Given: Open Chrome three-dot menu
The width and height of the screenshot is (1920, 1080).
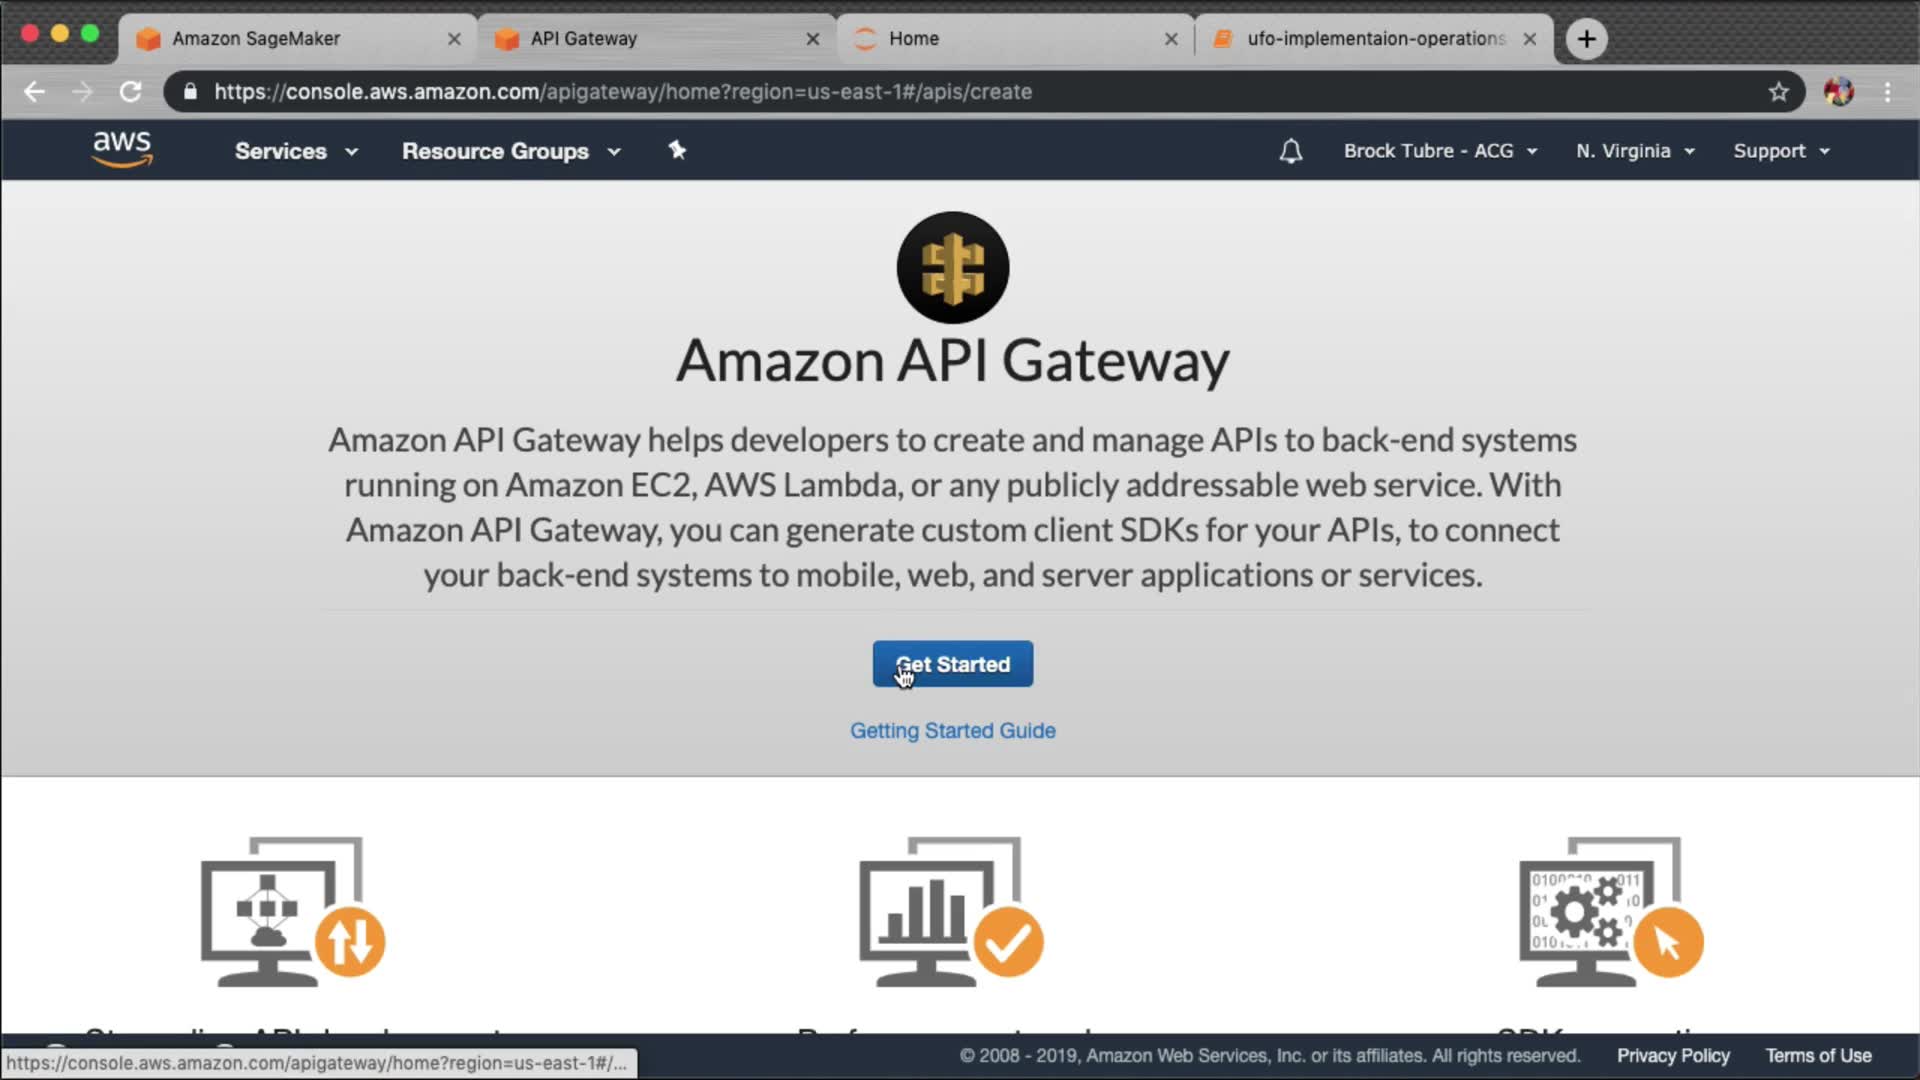Looking at the screenshot, I should (1887, 92).
